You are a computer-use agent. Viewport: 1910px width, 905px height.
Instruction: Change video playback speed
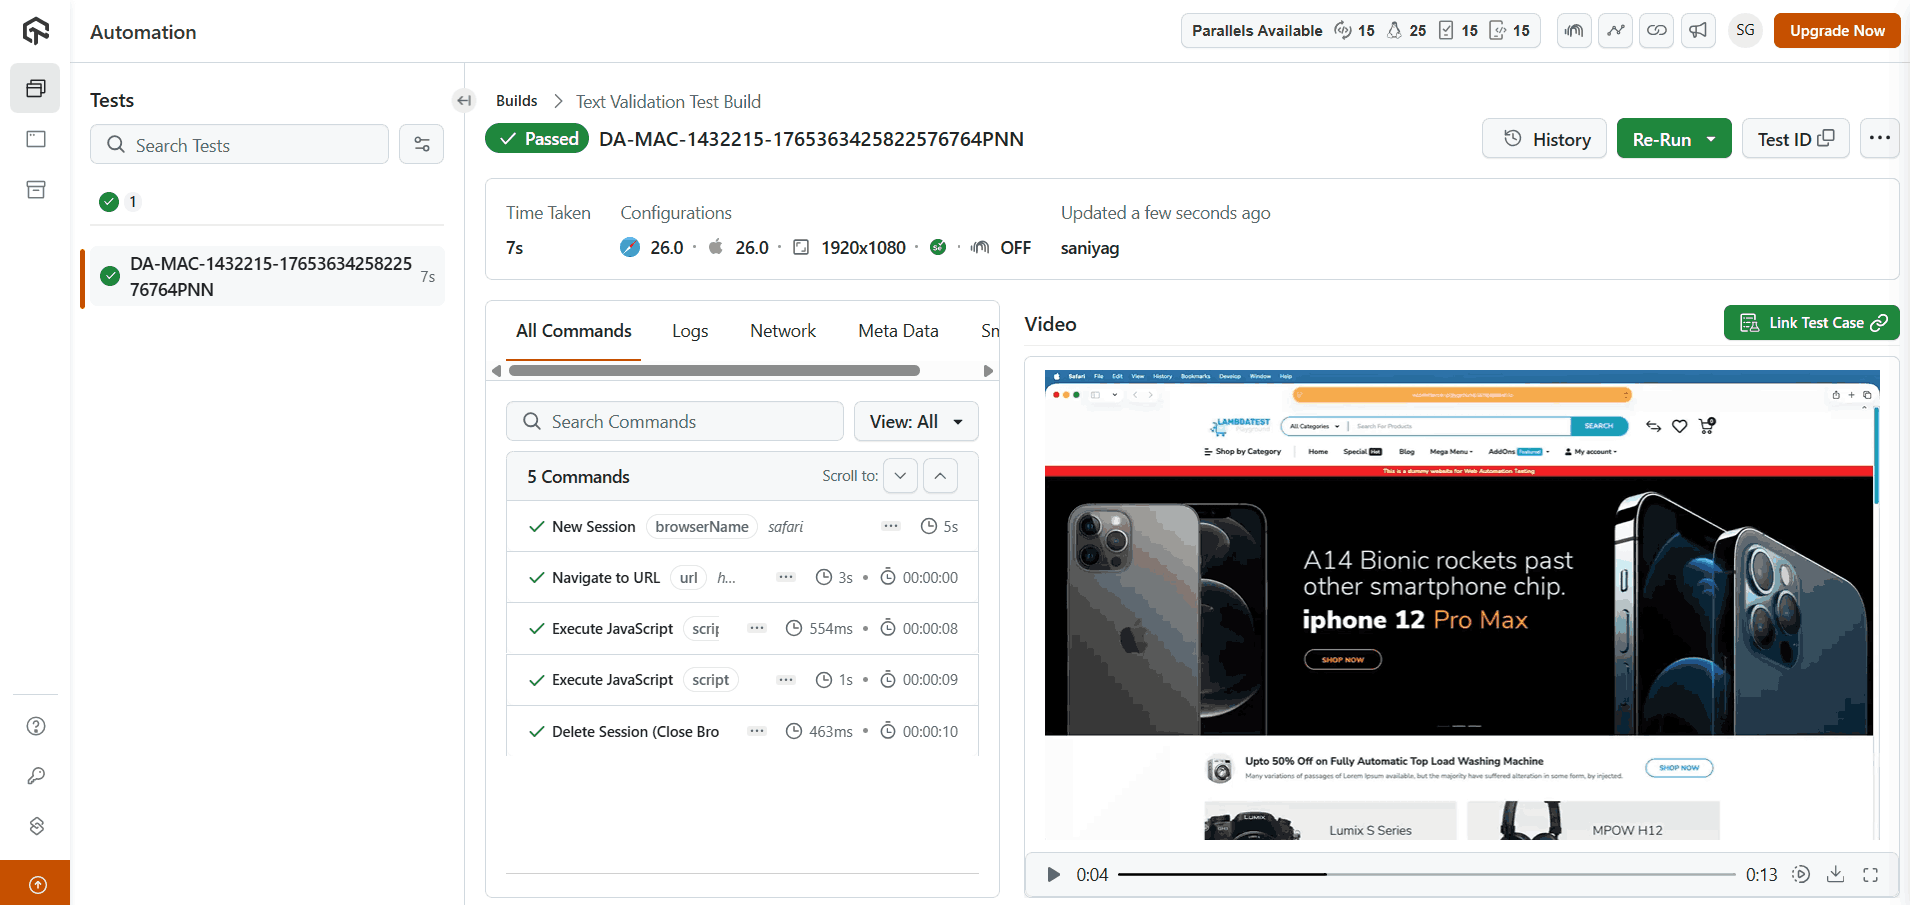click(x=1800, y=874)
